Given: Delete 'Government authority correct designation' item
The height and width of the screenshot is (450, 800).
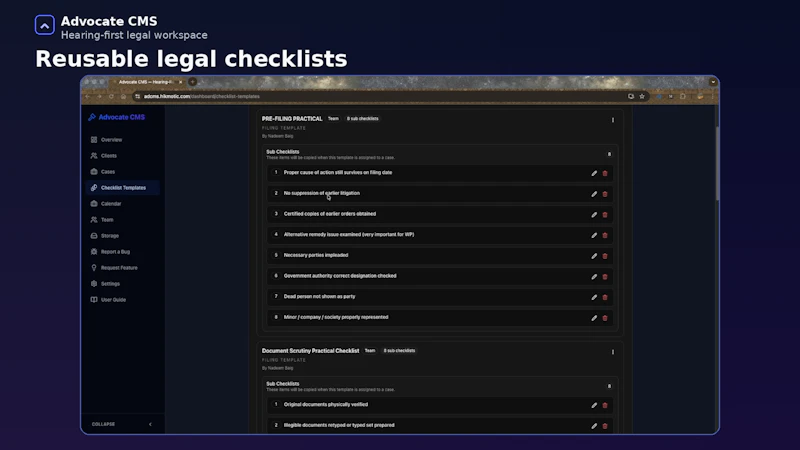Looking at the screenshot, I should [x=605, y=277].
